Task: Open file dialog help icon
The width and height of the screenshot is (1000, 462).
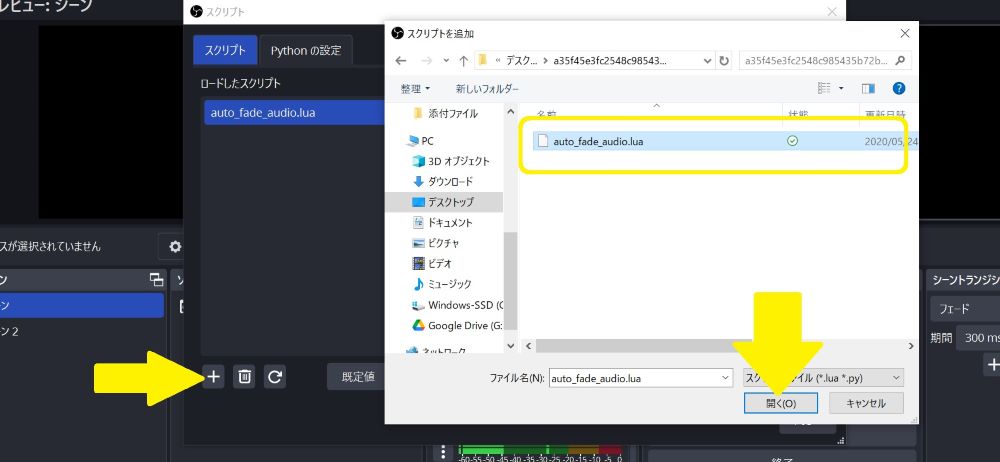Action: click(899, 88)
